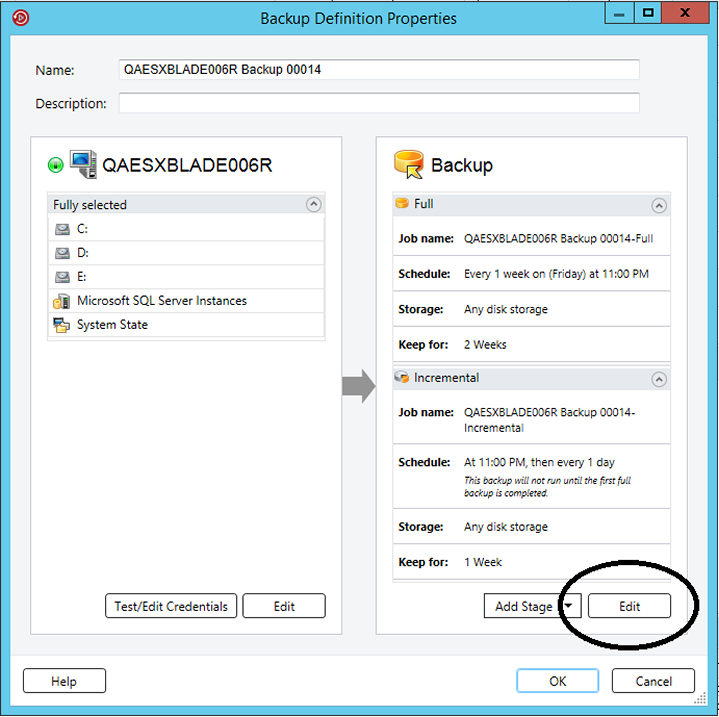Image resolution: width=719 pixels, height=717 pixels.
Task: Click the 'Fully selected' header text
Action: pos(90,205)
